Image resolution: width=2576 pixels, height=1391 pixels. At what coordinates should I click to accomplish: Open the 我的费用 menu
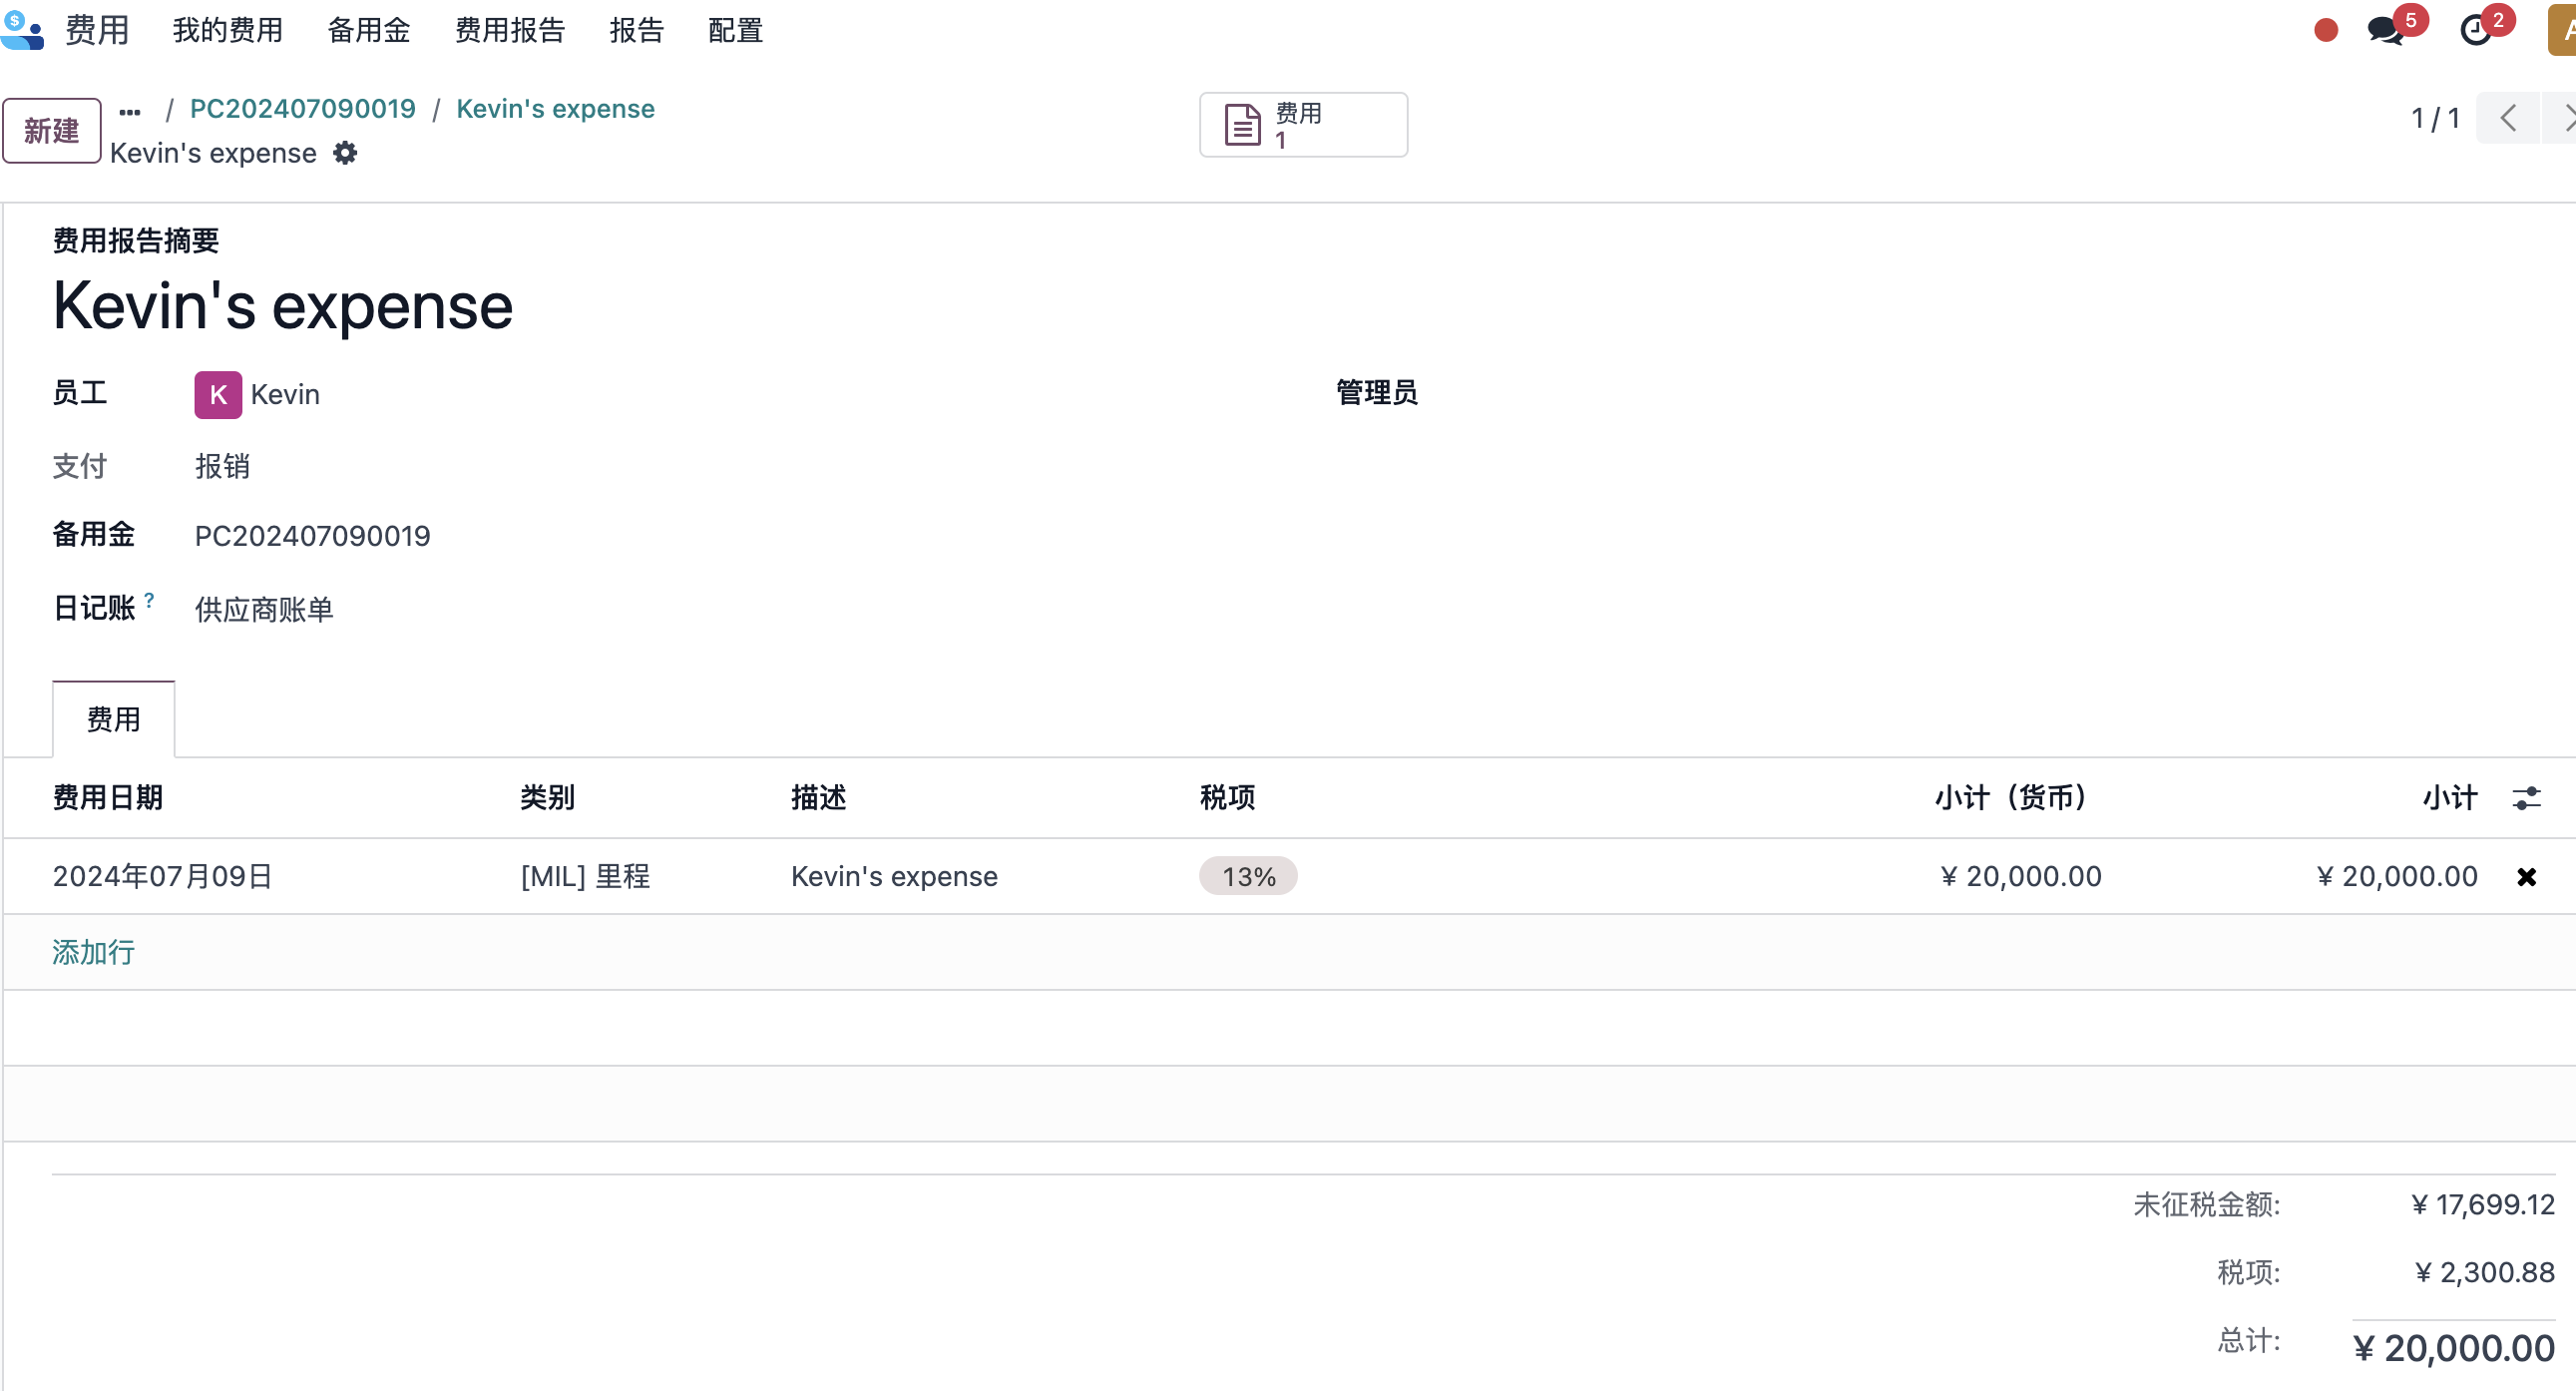228,30
